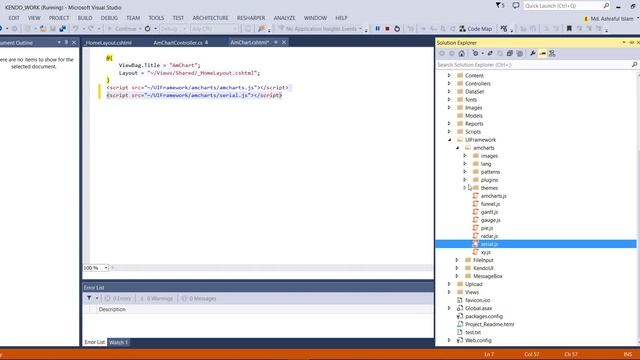Image resolution: width=640 pixels, height=360 pixels.
Task: Click the Error List filter funnel icon
Action: click(89, 298)
